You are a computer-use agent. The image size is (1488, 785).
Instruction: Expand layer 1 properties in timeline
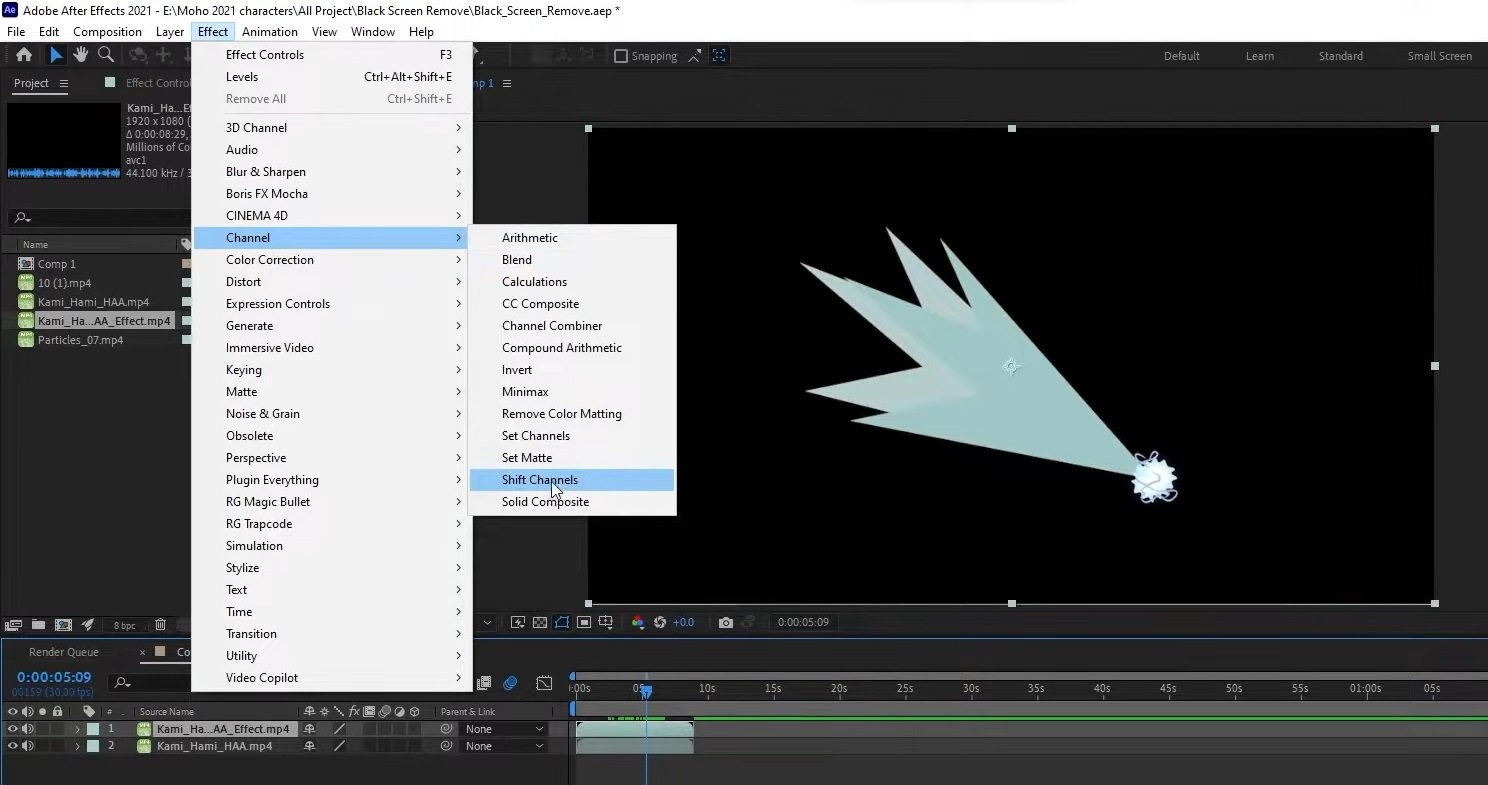pos(77,729)
